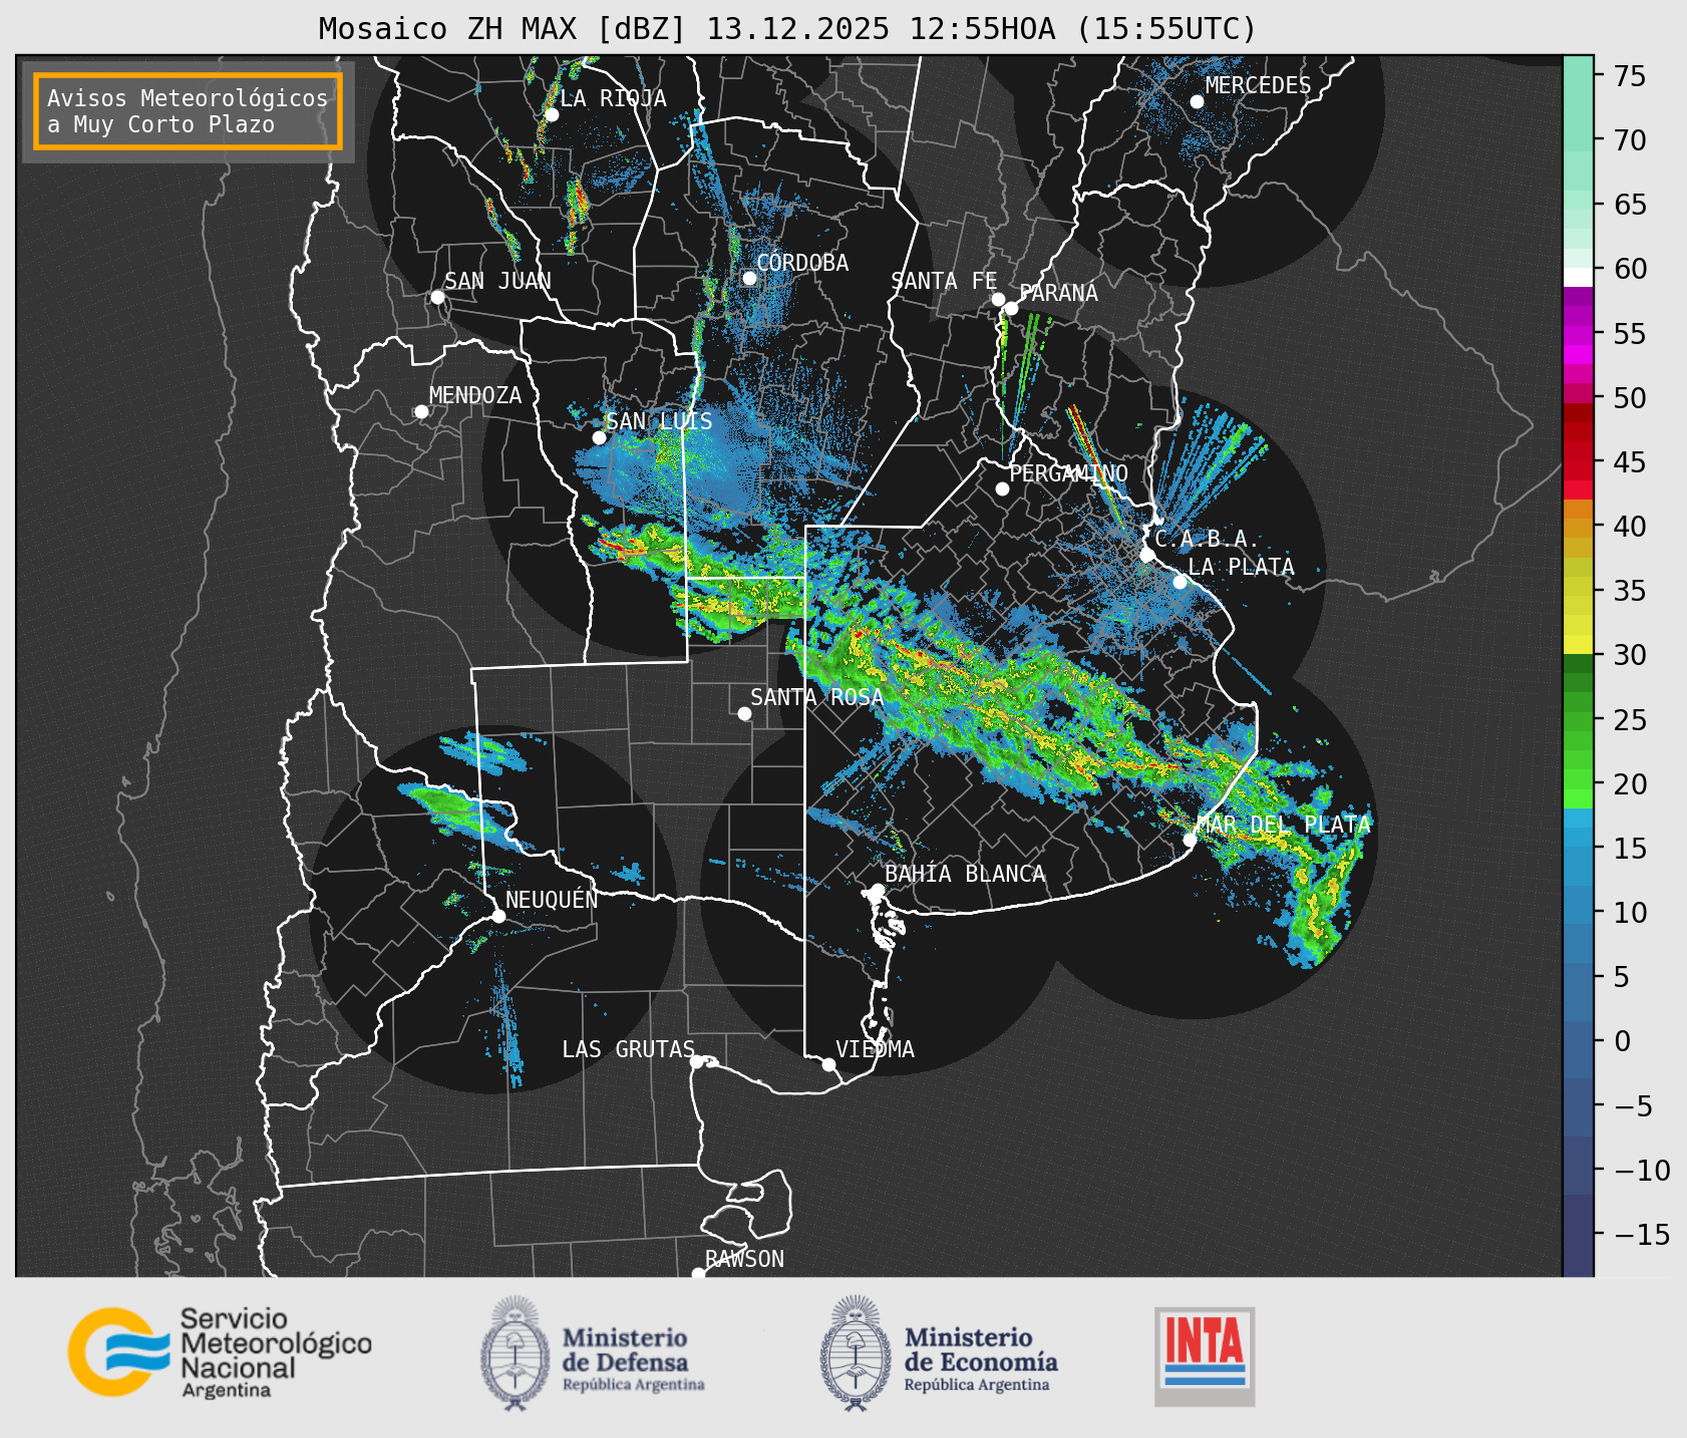Screen dimensions: 1687x1438
Task: Click the dark −15 dBZ band on the scale
Action: pos(1578,1234)
